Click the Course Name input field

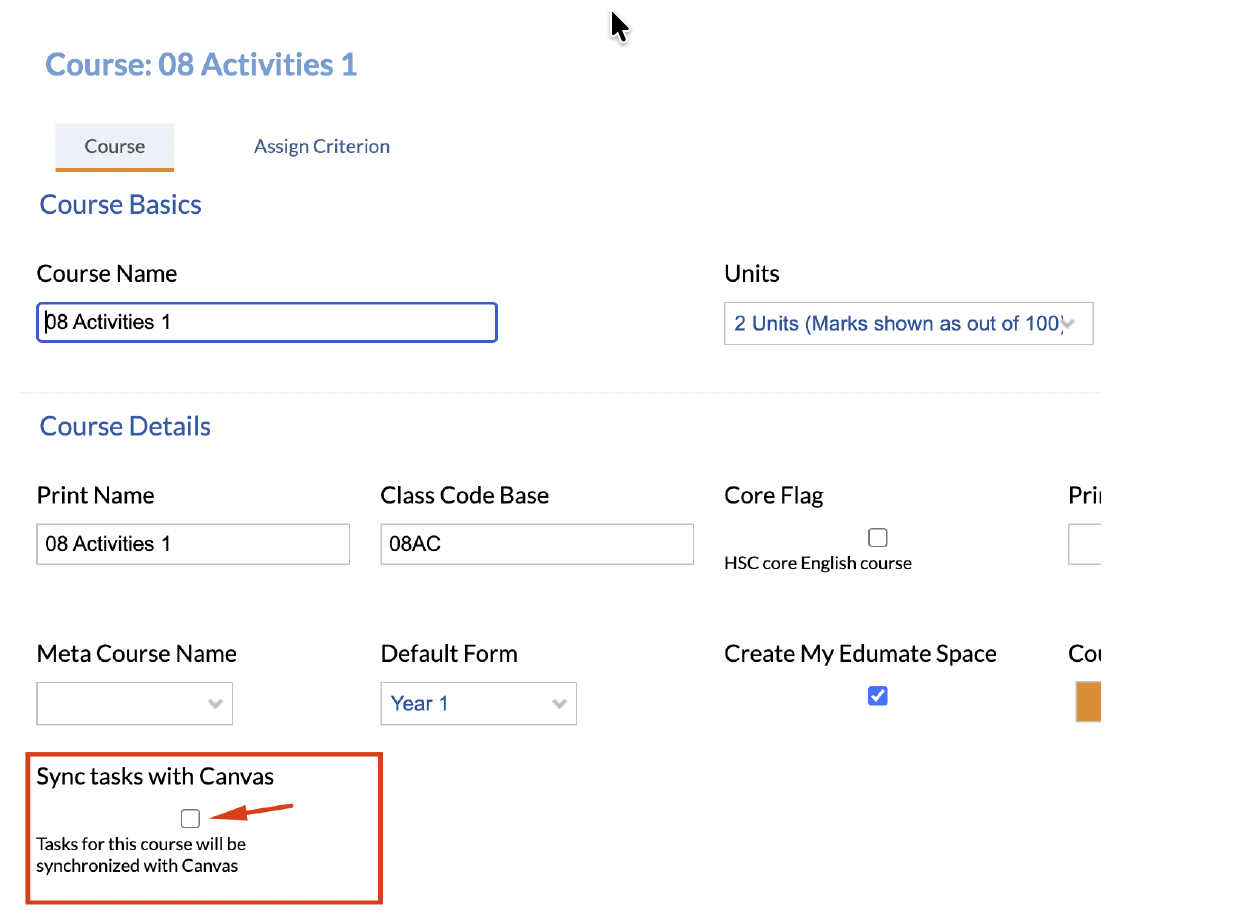pyautogui.click(x=267, y=322)
